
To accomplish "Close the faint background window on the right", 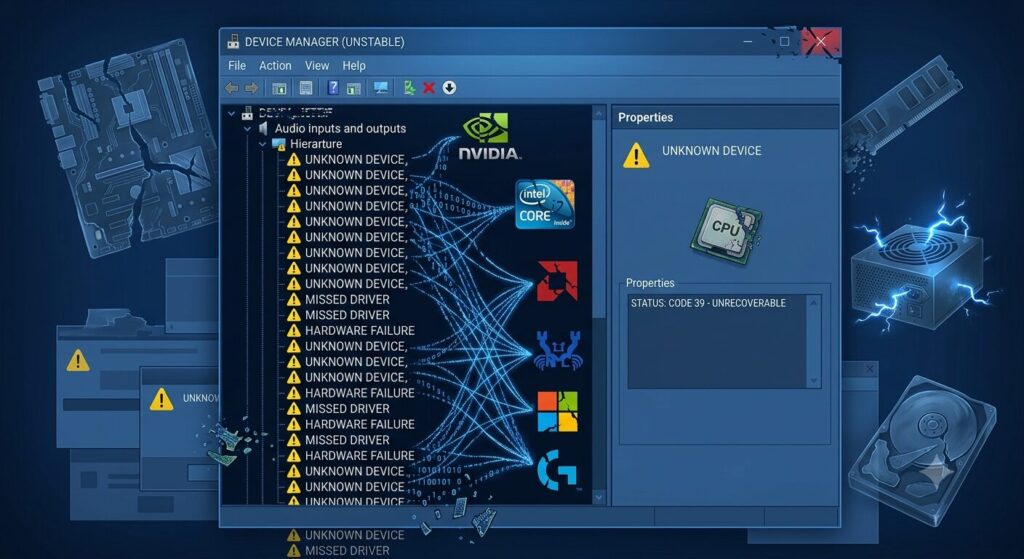I will (x=869, y=370).
